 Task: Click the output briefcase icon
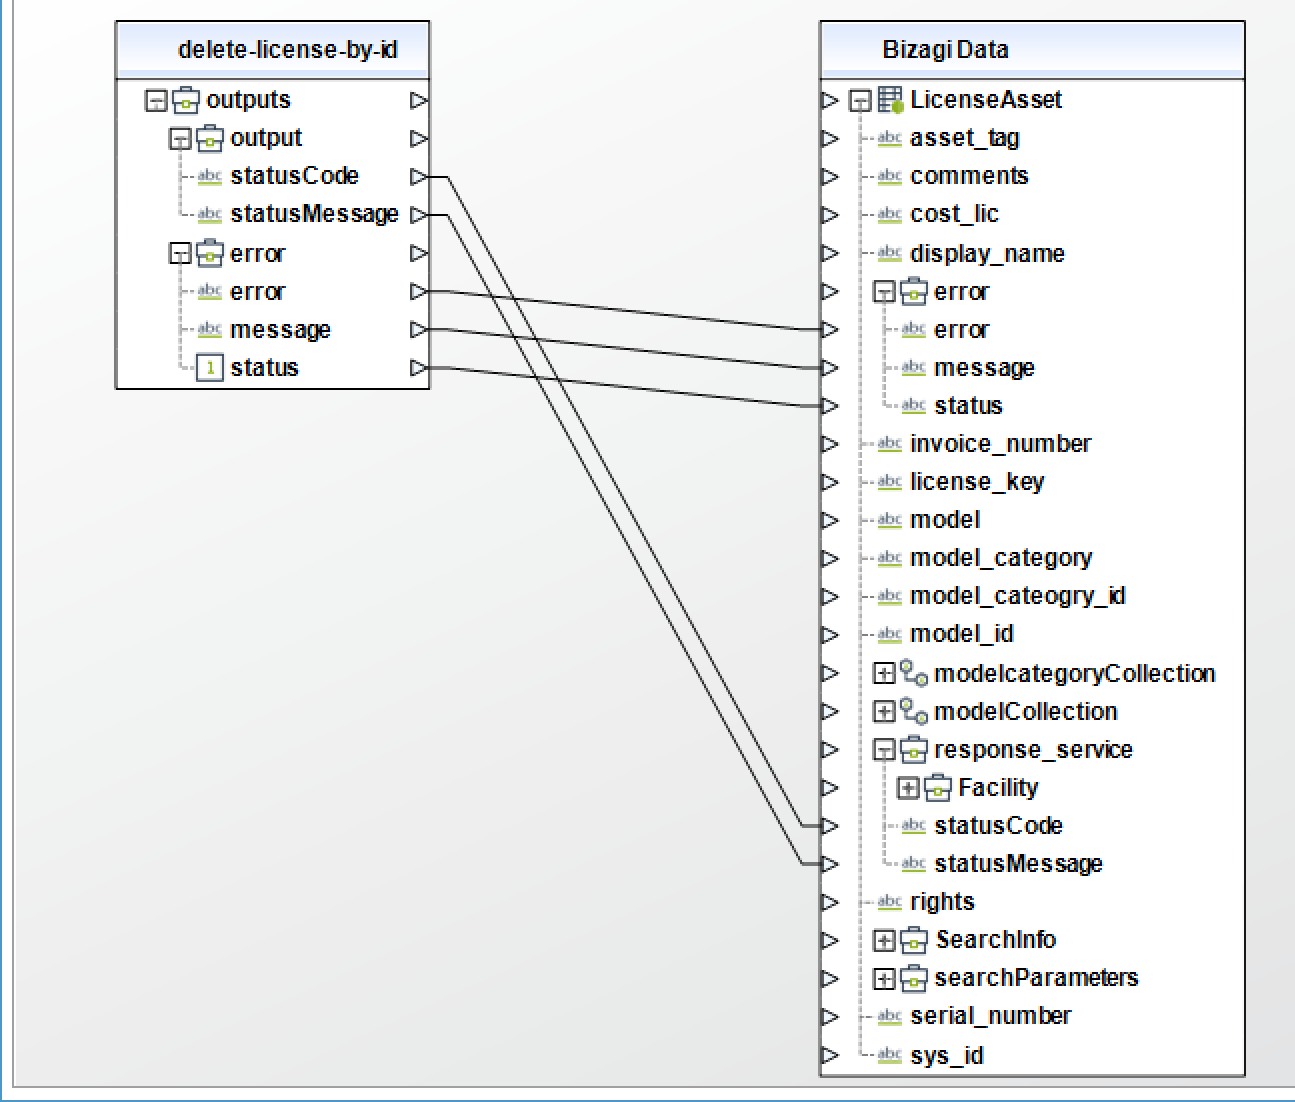(210, 138)
